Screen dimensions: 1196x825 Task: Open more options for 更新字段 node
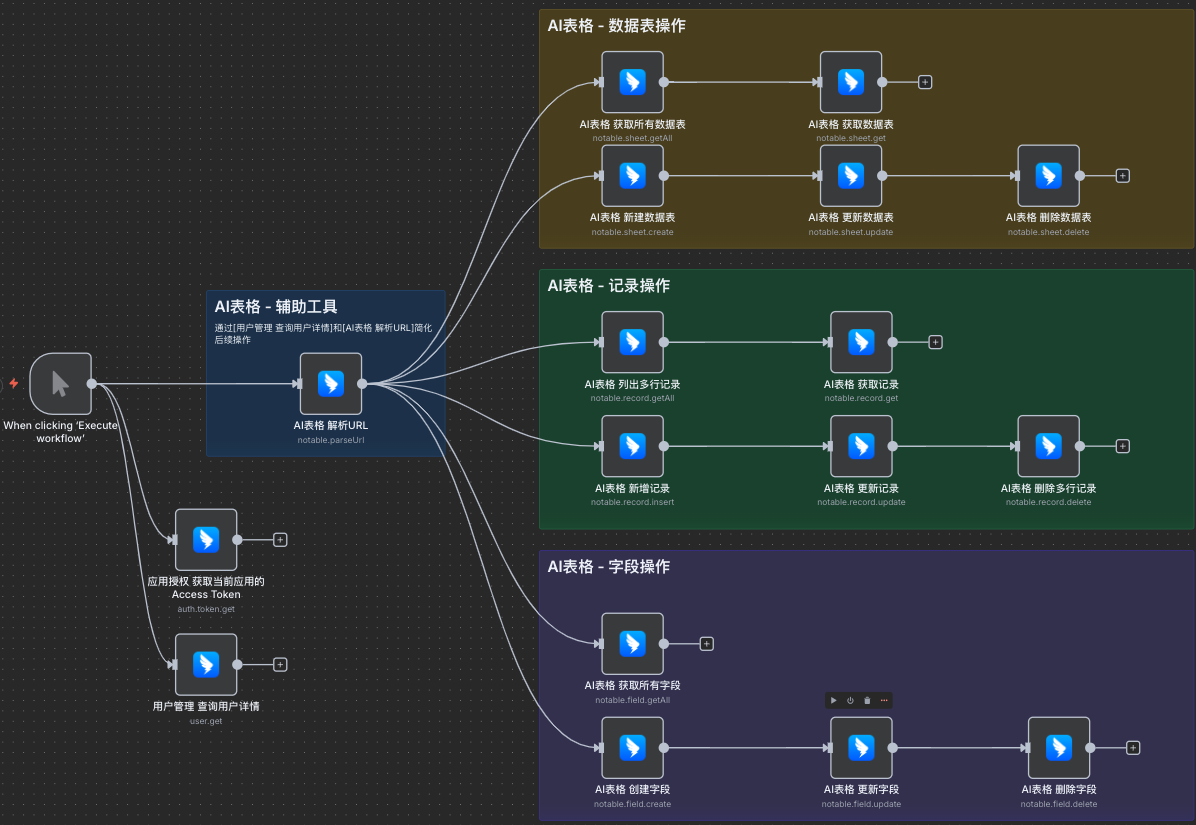pos(884,700)
